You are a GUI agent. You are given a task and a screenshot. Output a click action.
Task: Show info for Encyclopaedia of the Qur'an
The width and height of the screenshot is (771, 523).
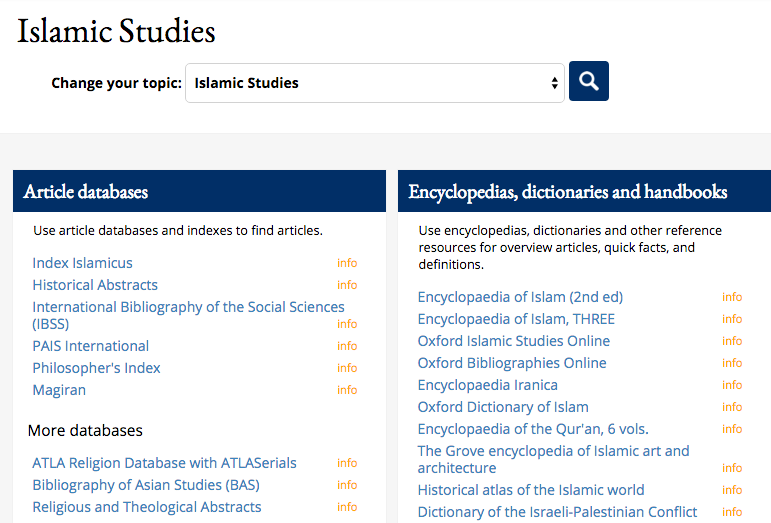click(x=732, y=429)
